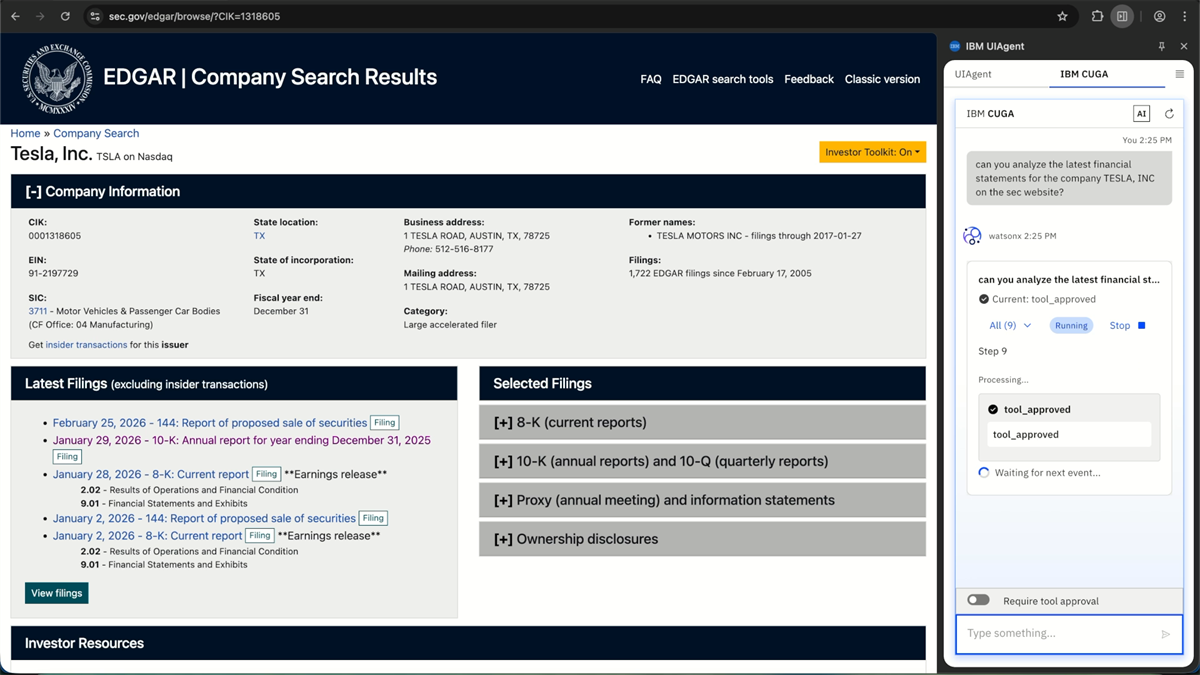Click the site info icon in address bar
1200x675 pixels.
(x=95, y=16)
